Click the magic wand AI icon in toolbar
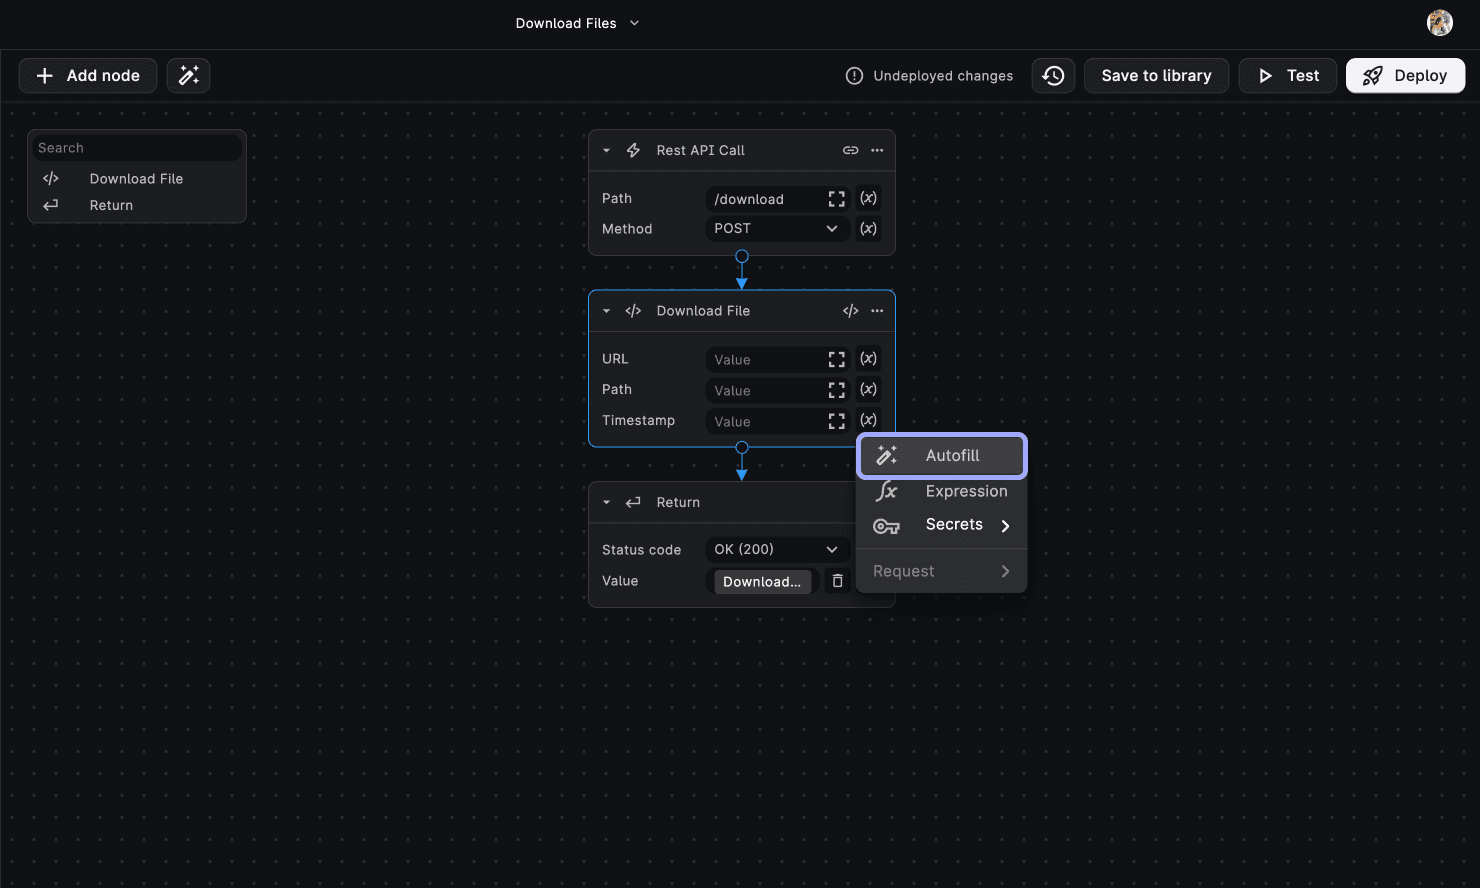Screen dimensions: 1480x888 coord(188,76)
